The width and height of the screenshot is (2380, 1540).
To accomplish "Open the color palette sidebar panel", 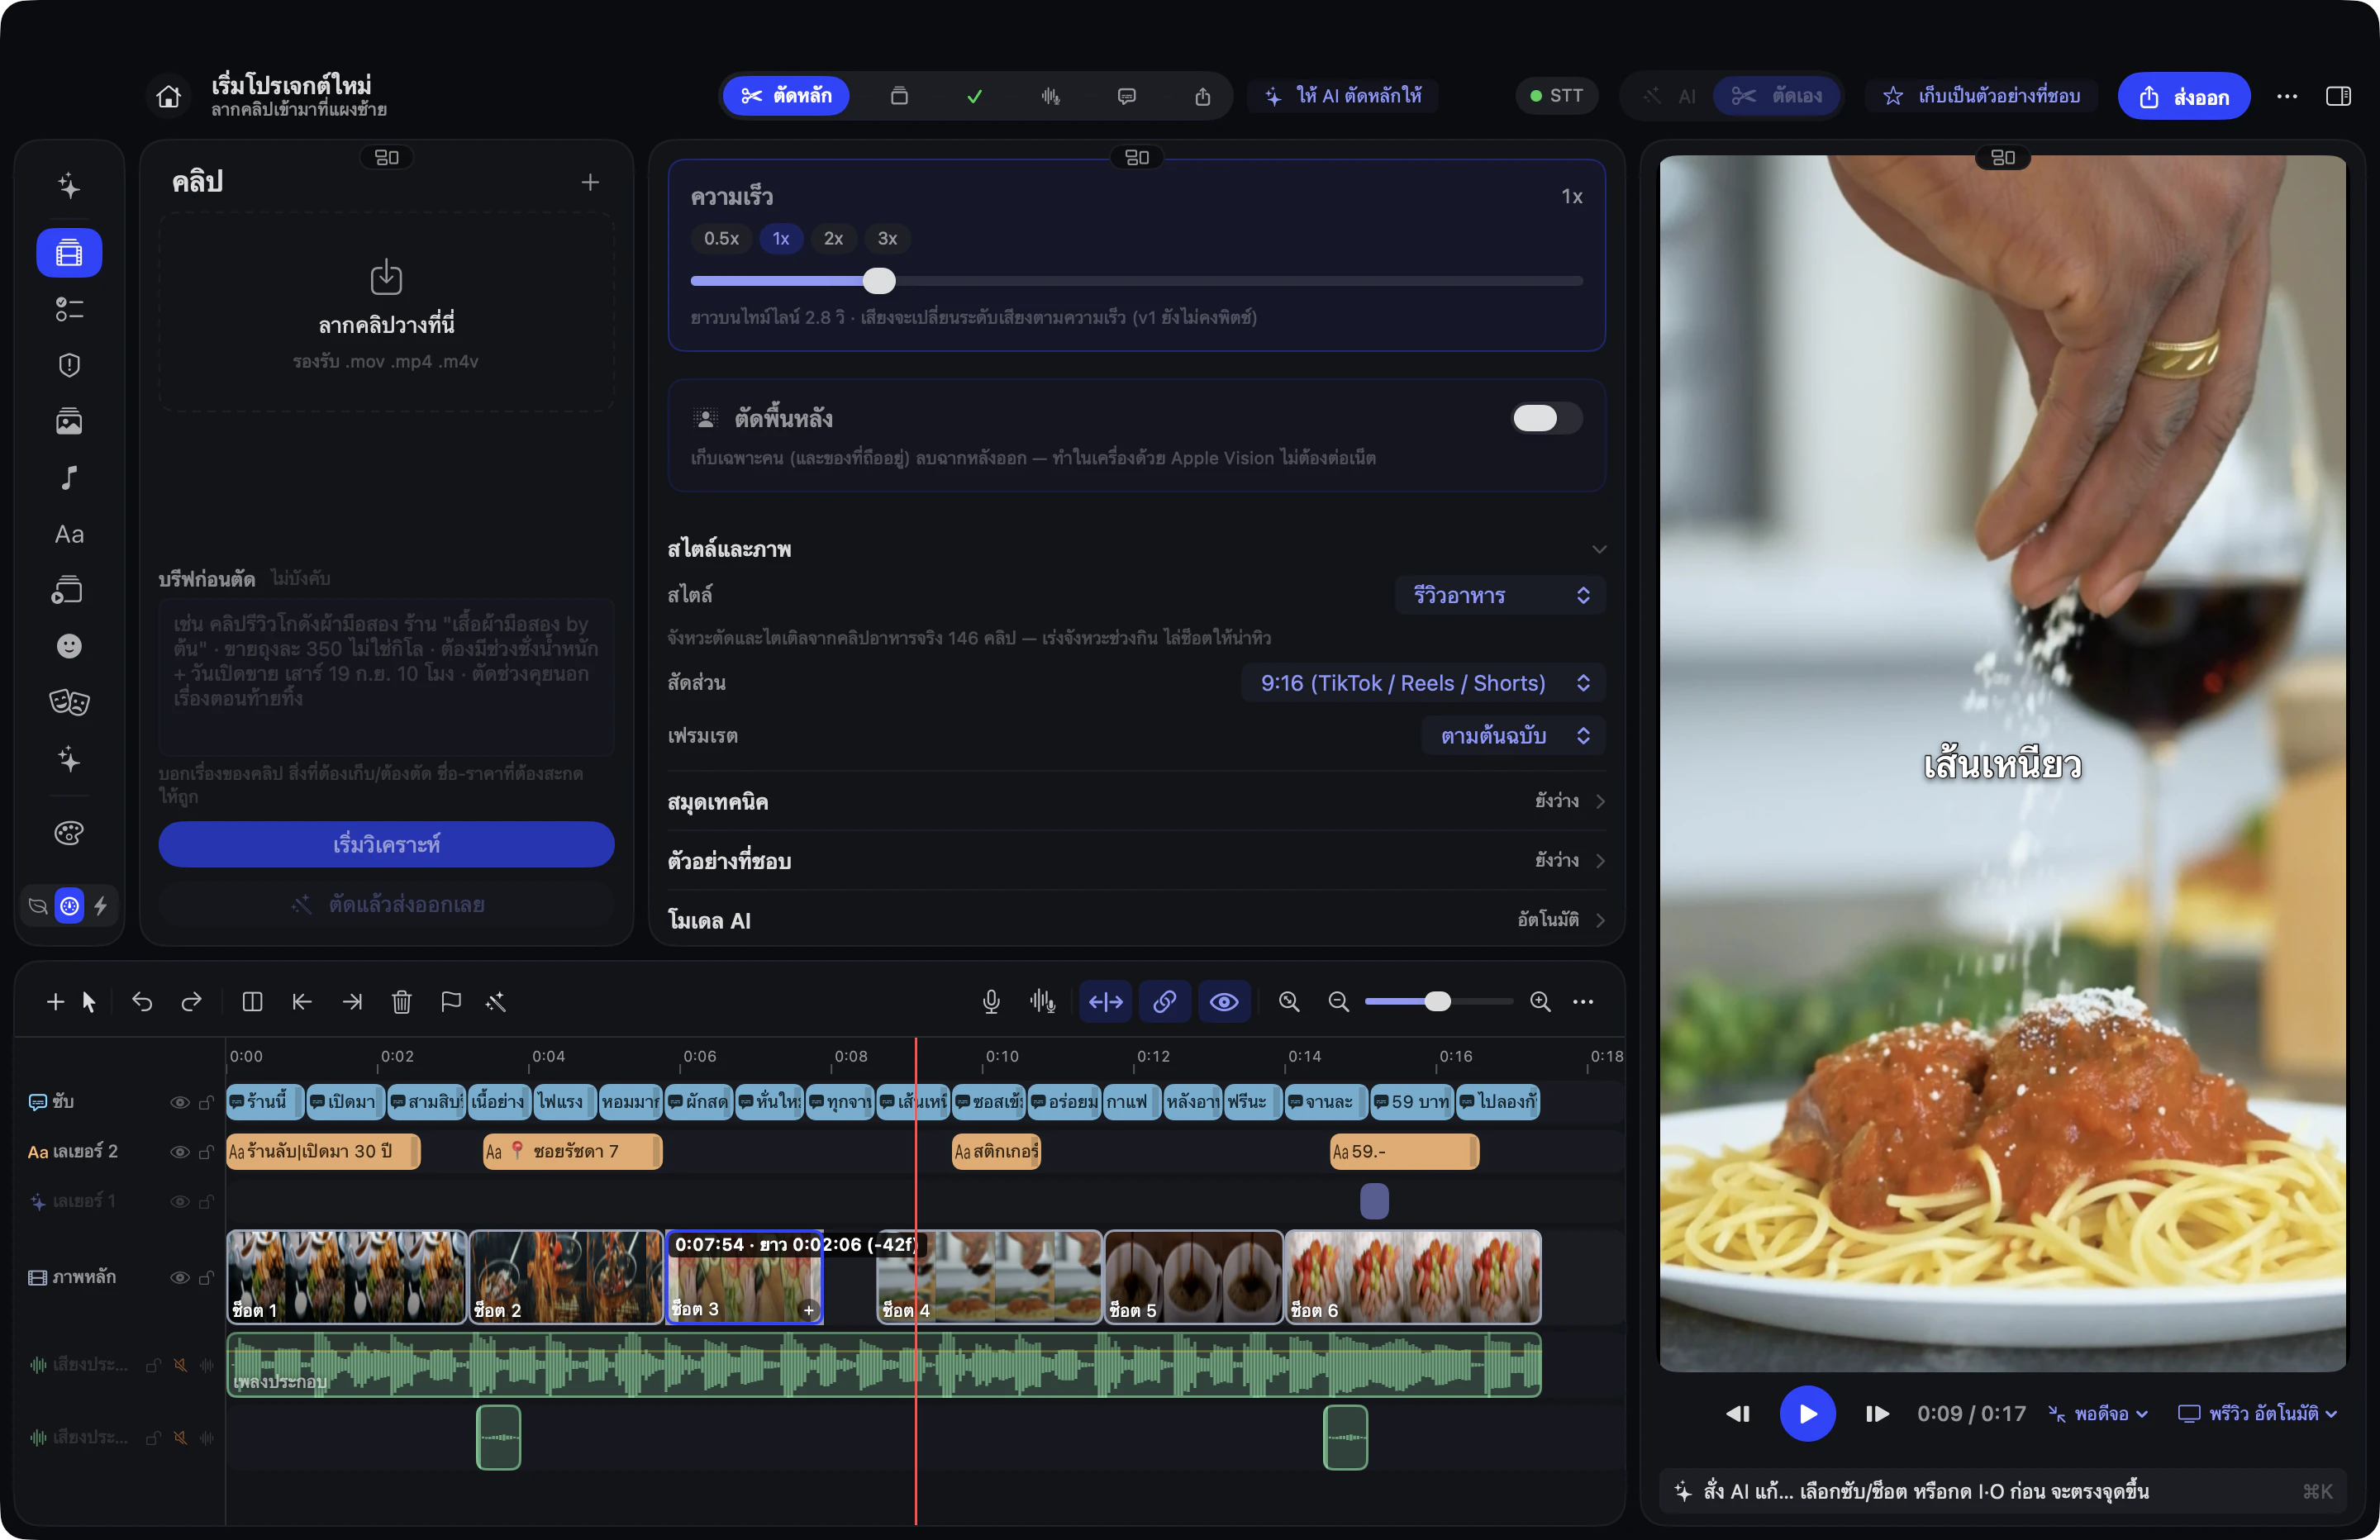I will pyautogui.click(x=69, y=832).
